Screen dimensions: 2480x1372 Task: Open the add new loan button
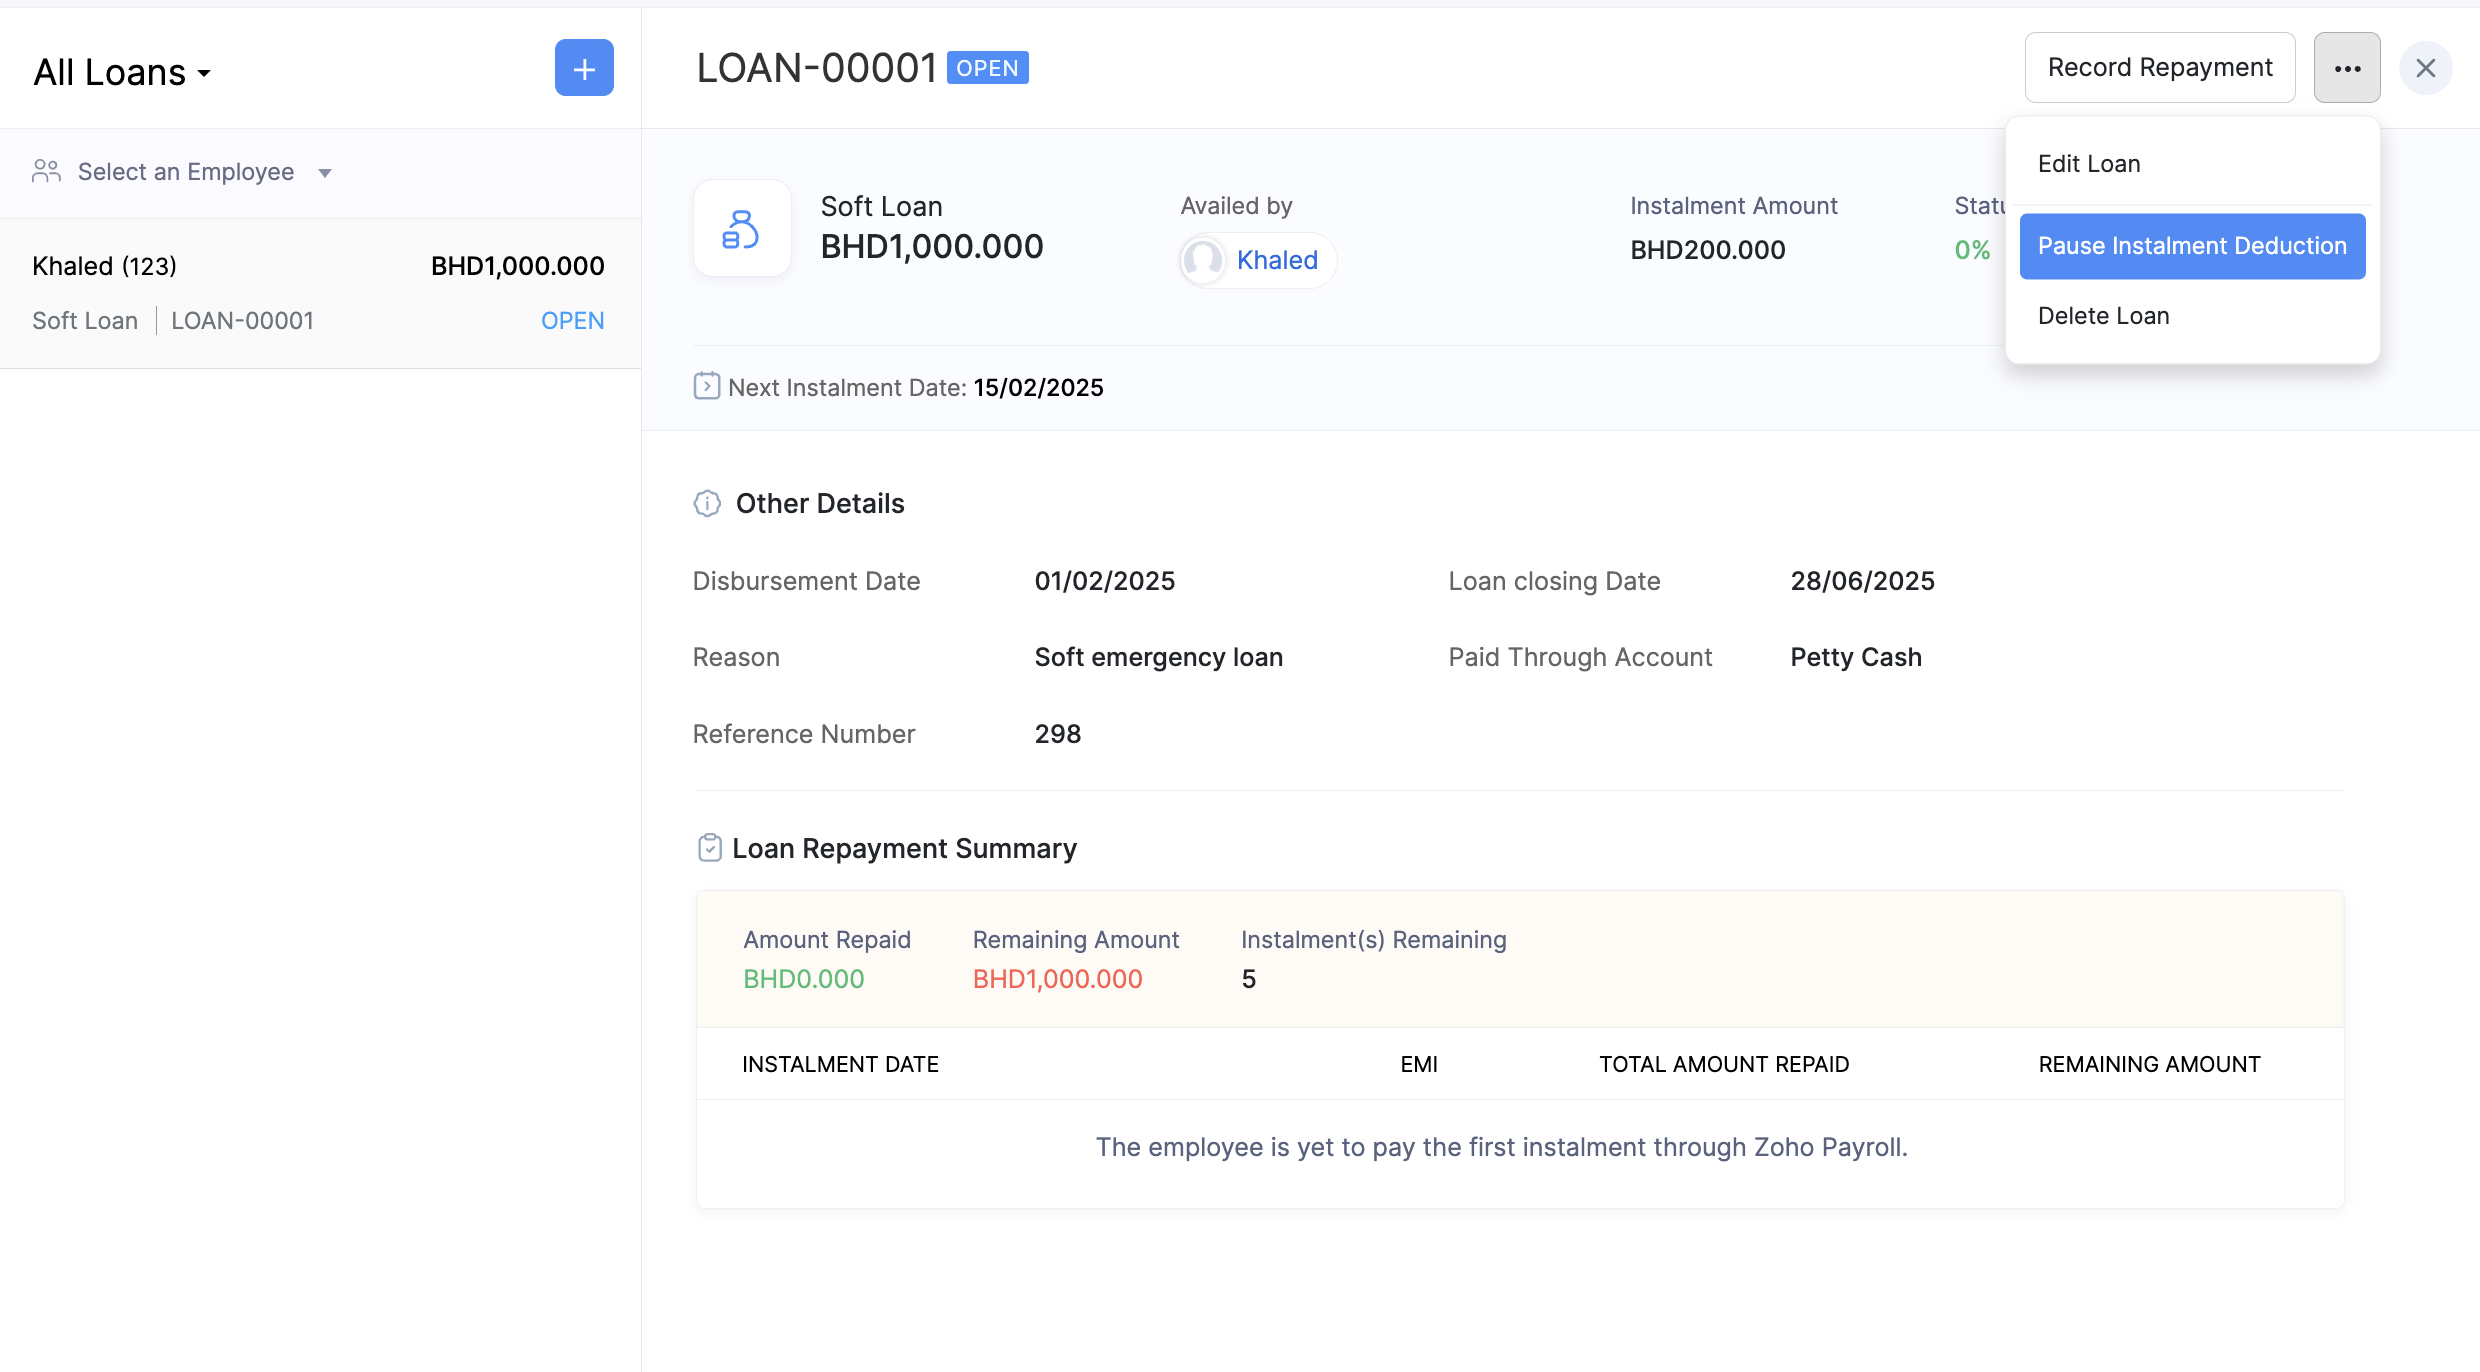click(584, 67)
